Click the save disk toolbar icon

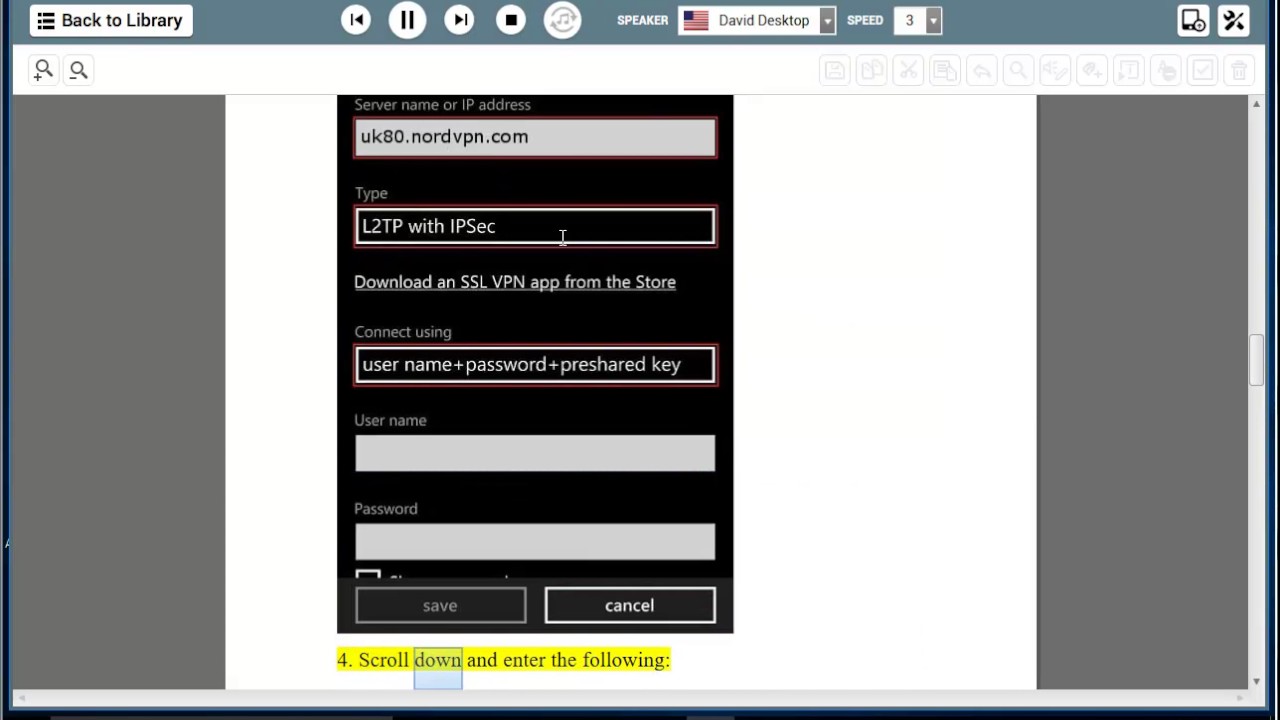pyautogui.click(x=834, y=70)
